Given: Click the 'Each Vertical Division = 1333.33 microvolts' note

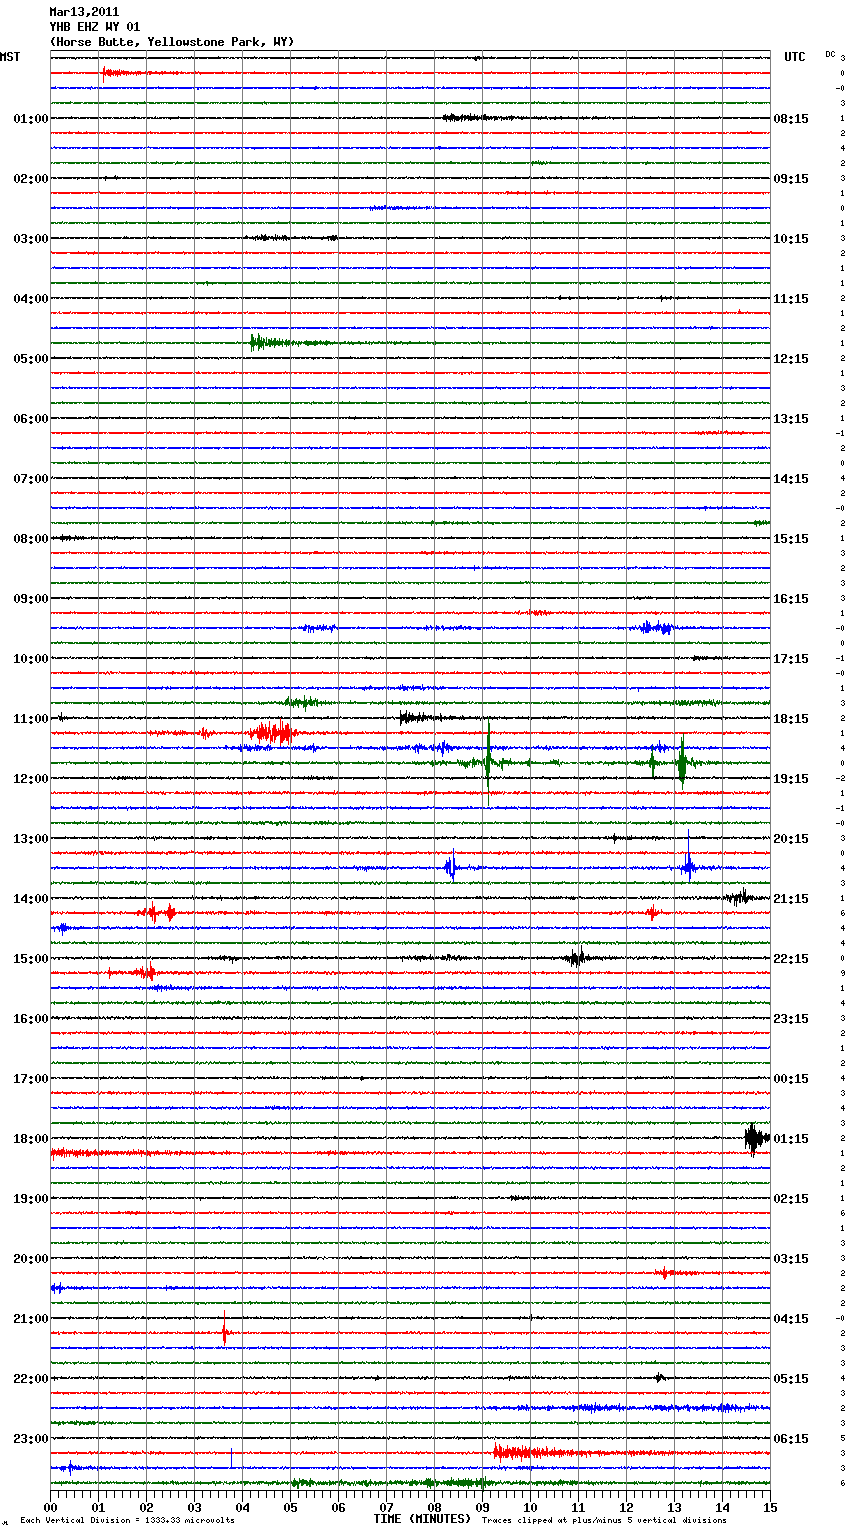Looking at the screenshot, I should (127, 1520).
